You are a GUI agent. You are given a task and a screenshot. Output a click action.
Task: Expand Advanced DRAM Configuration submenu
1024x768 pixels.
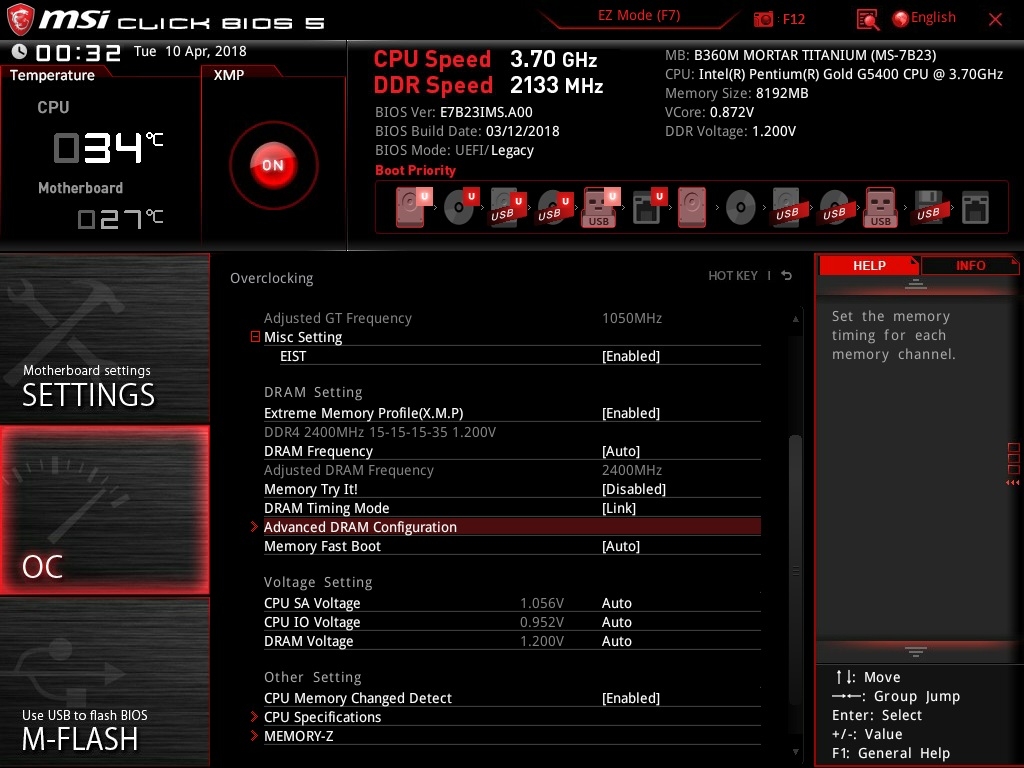point(512,526)
